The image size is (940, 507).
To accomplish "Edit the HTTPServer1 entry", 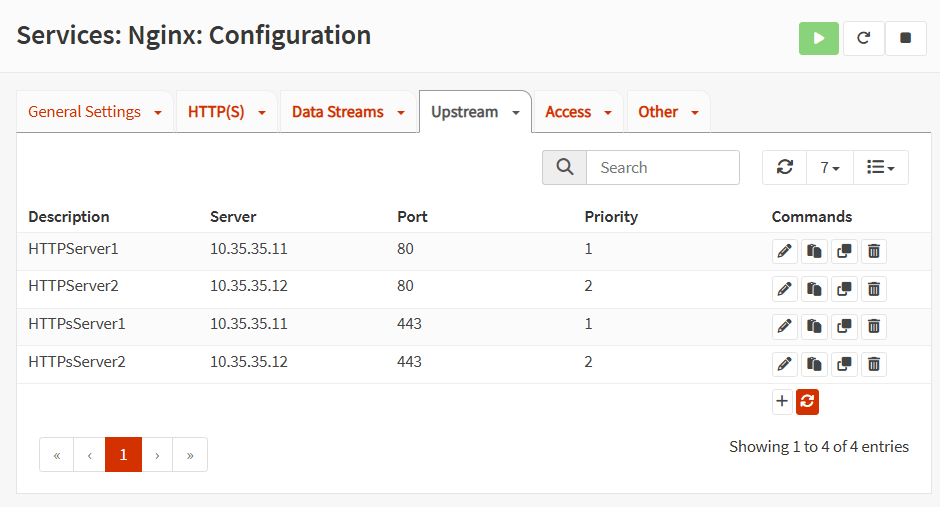I will tap(784, 251).
